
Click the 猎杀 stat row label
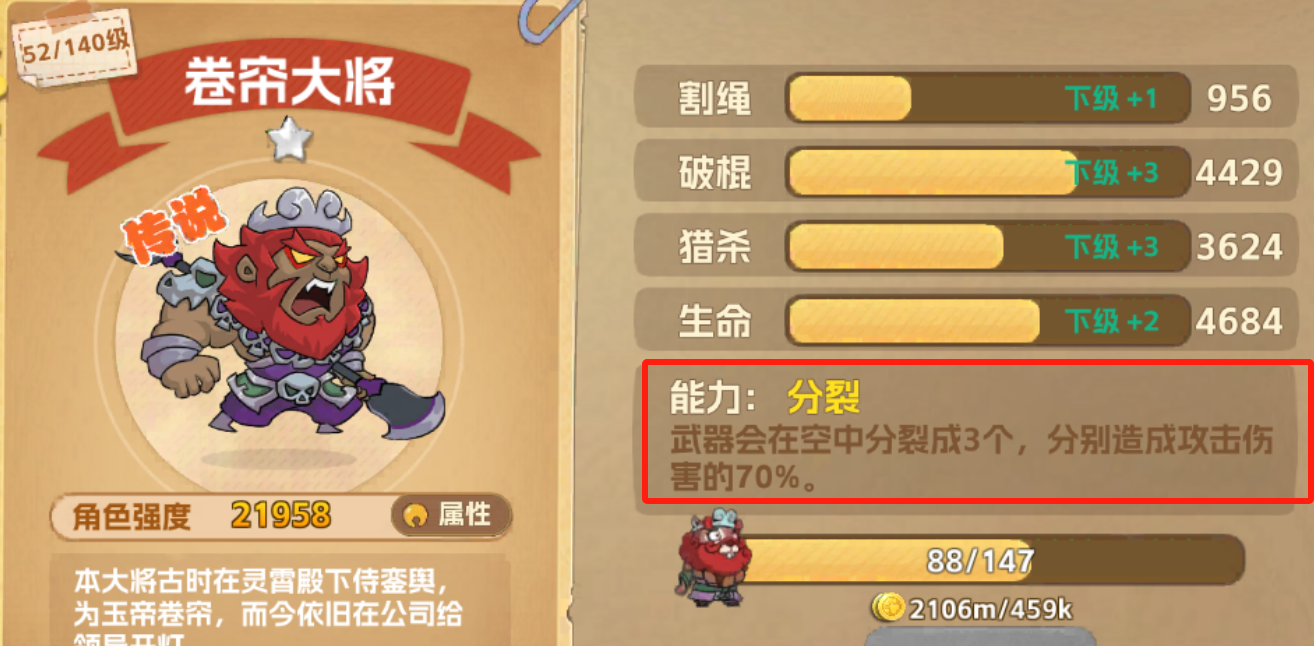point(714,247)
